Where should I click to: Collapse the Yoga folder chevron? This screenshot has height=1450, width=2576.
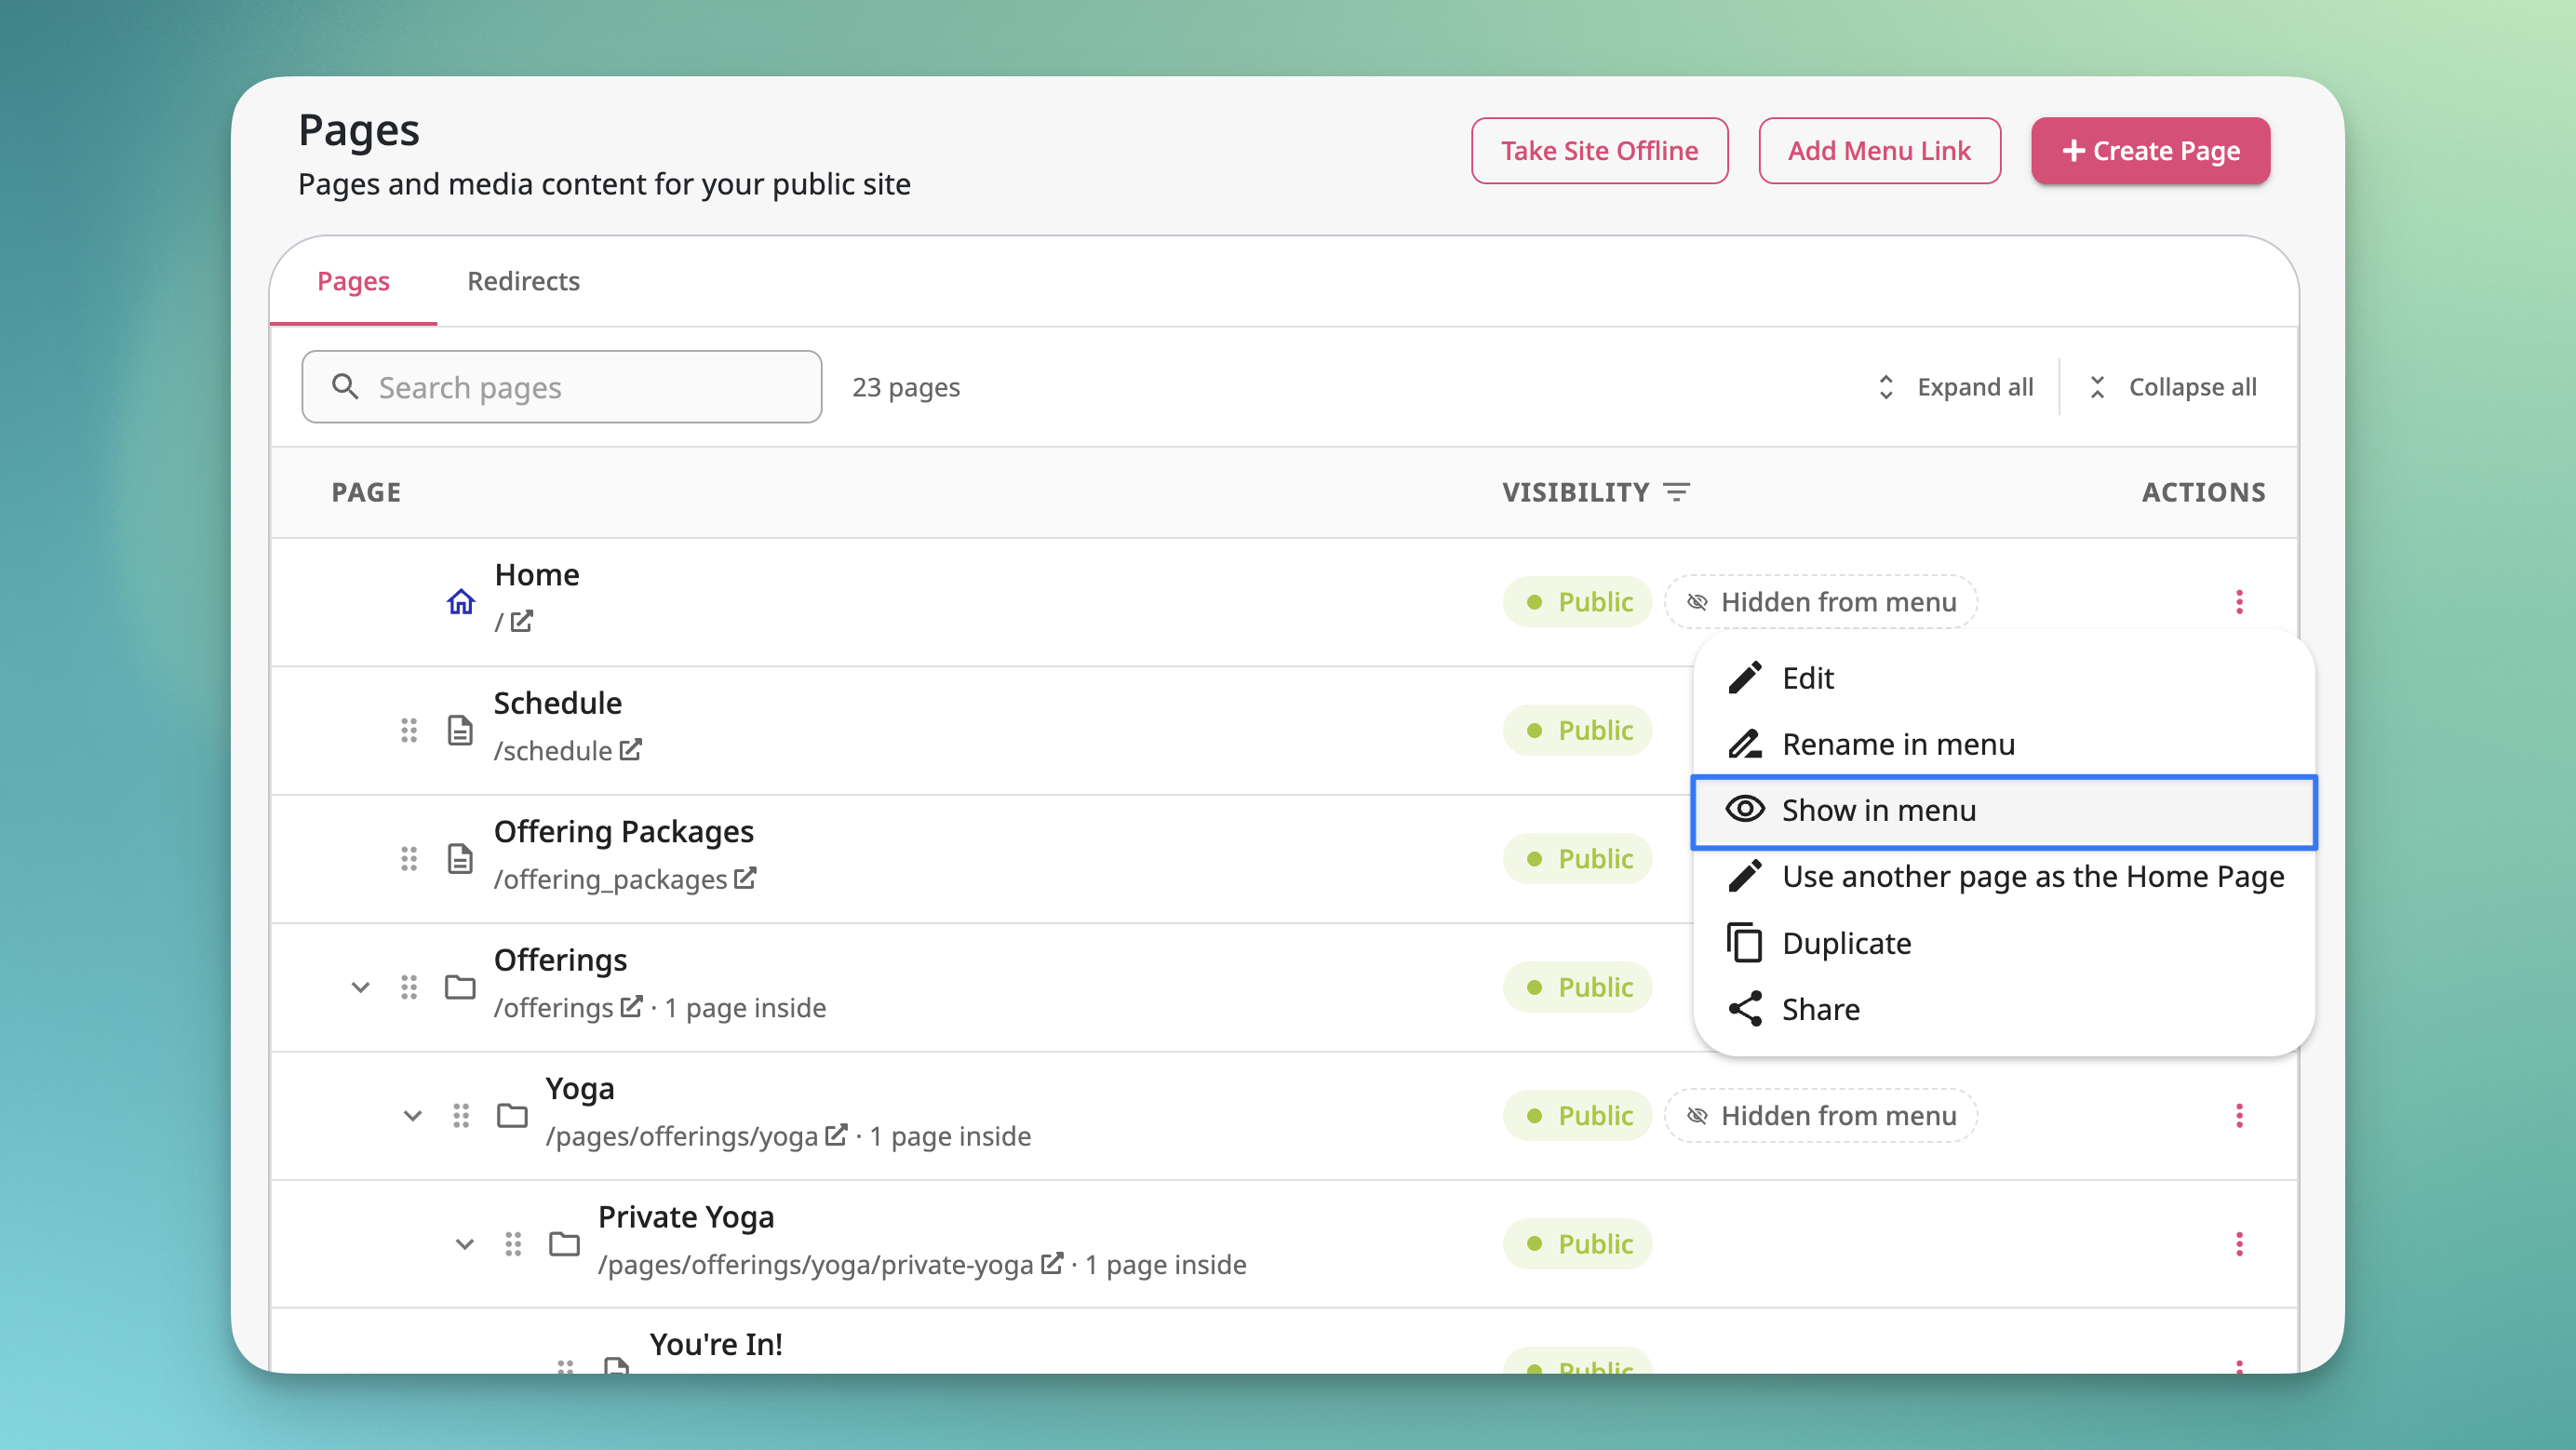(412, 1115)
